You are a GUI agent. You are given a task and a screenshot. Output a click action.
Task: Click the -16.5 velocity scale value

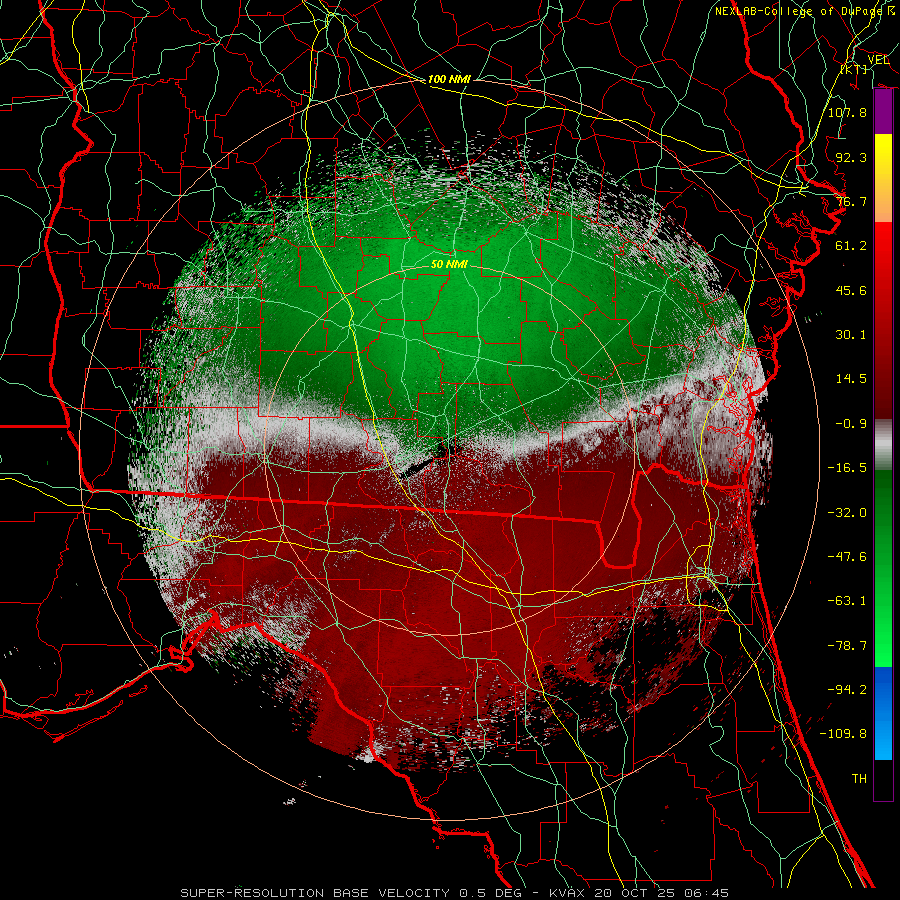(847, 468)
